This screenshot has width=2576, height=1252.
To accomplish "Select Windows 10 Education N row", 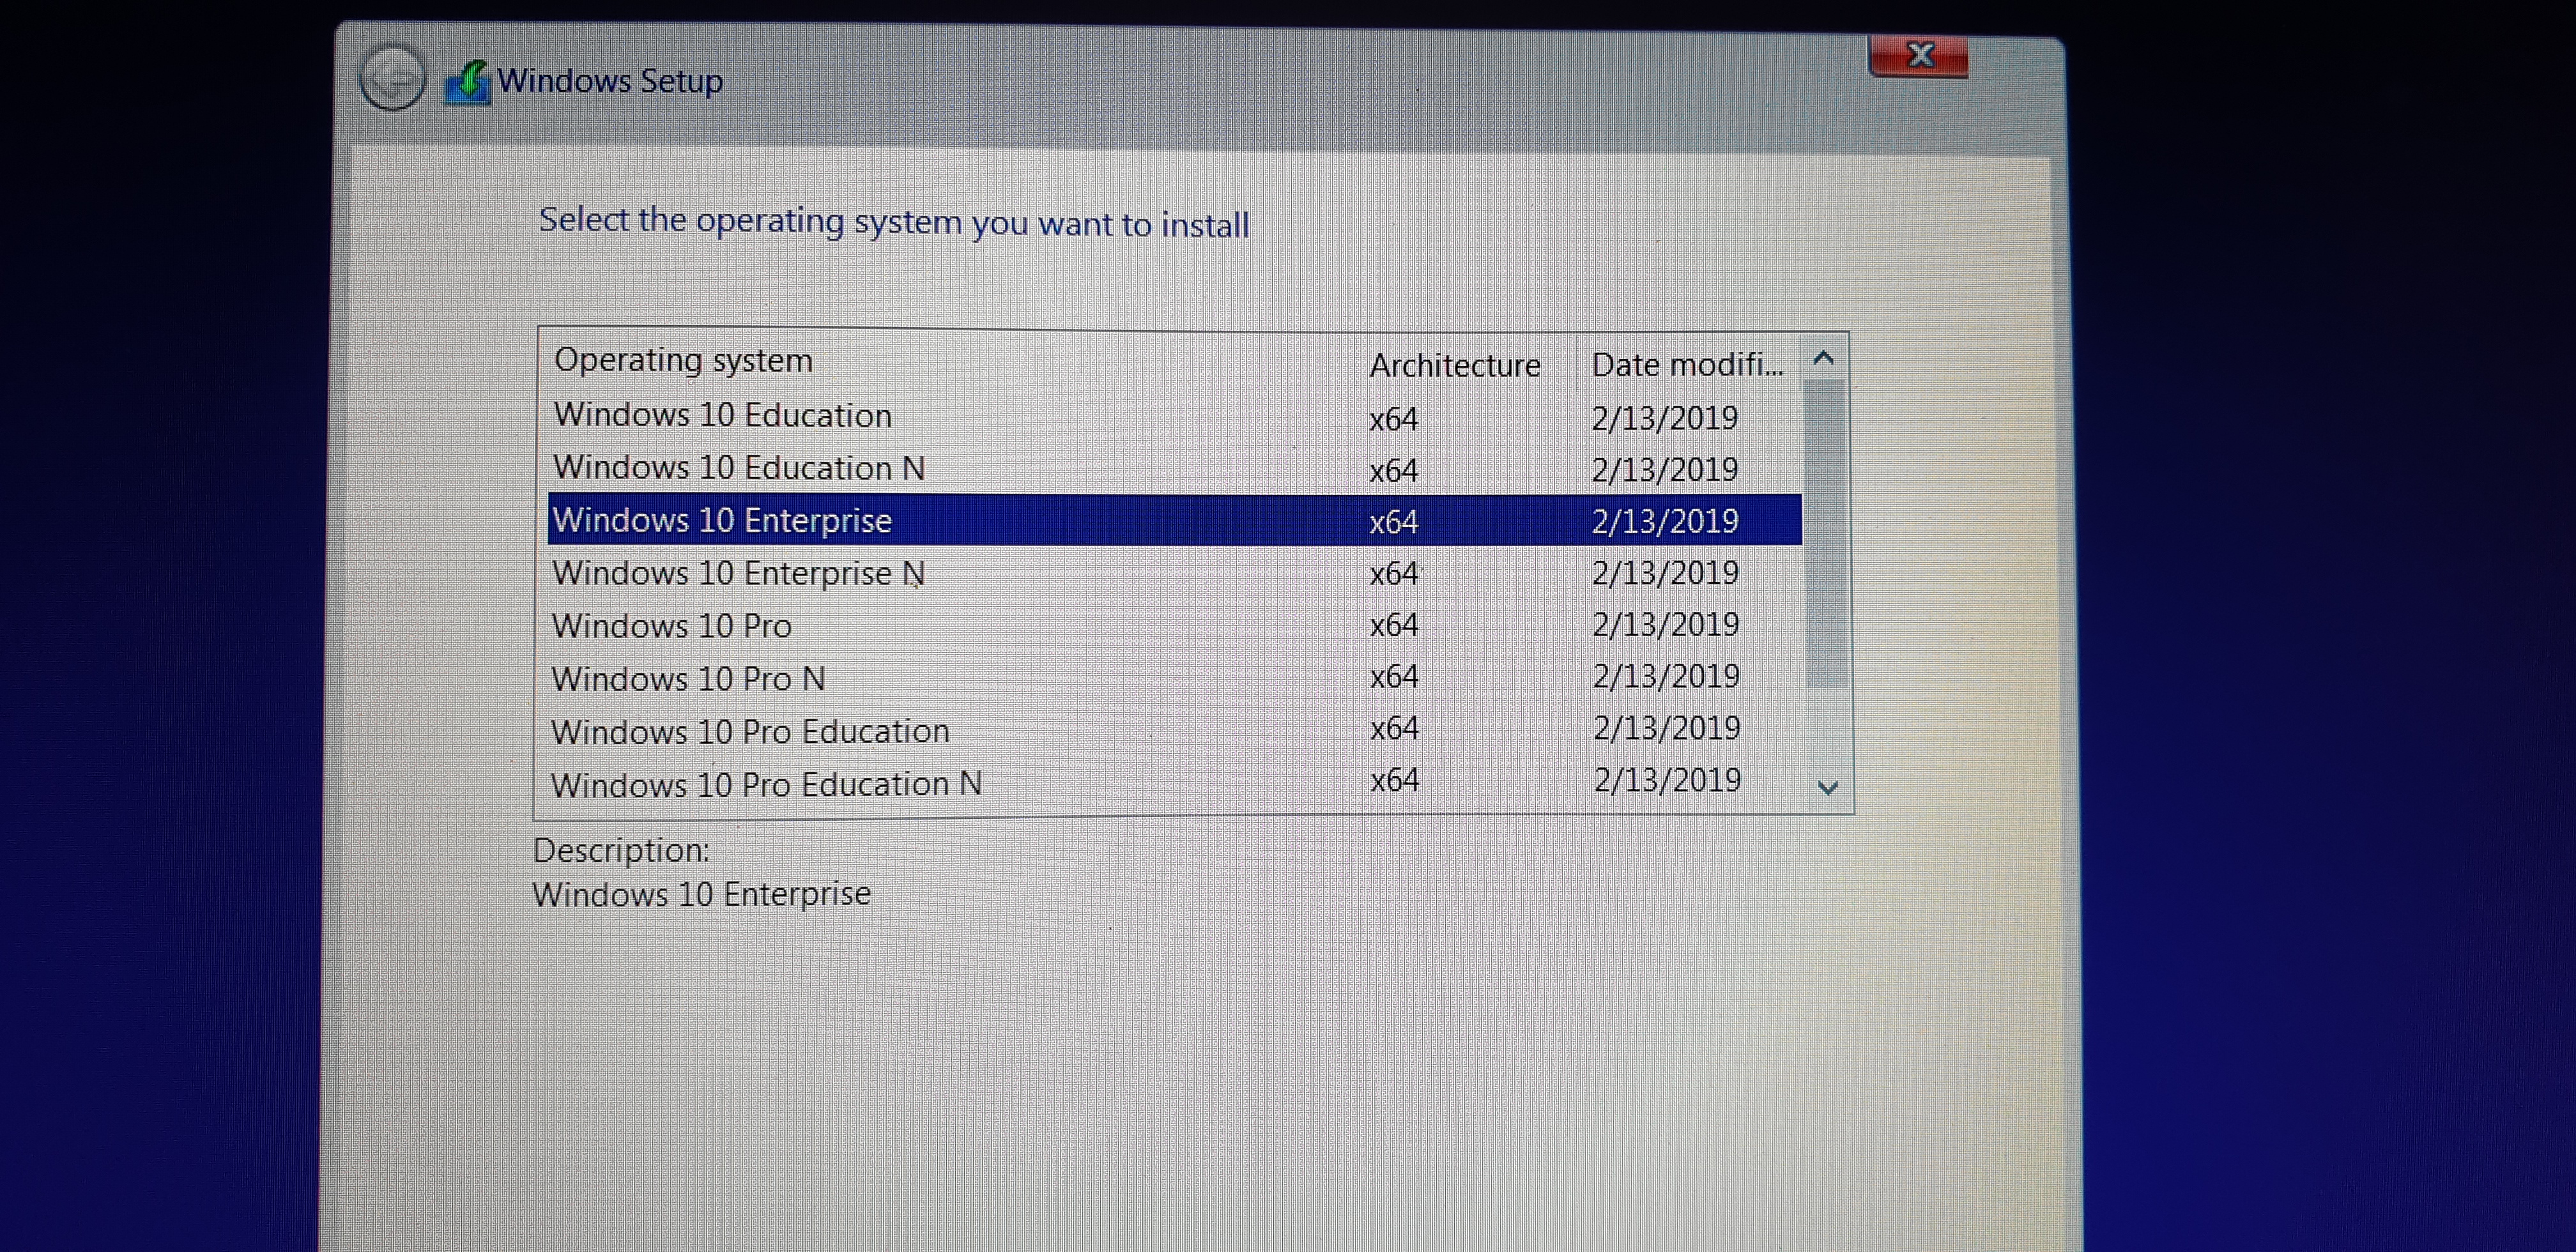I will click(x=1174, y=468).
